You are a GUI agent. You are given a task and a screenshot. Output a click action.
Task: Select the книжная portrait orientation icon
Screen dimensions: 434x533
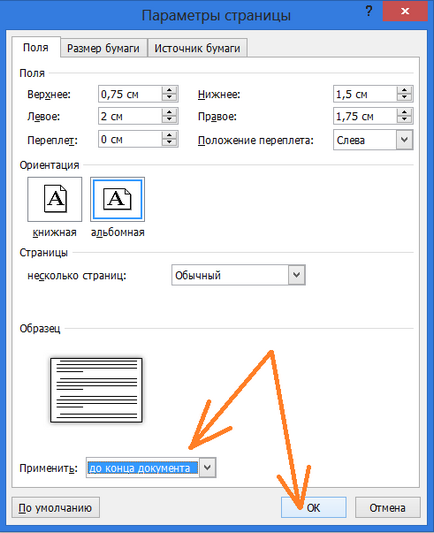[55, 199]
